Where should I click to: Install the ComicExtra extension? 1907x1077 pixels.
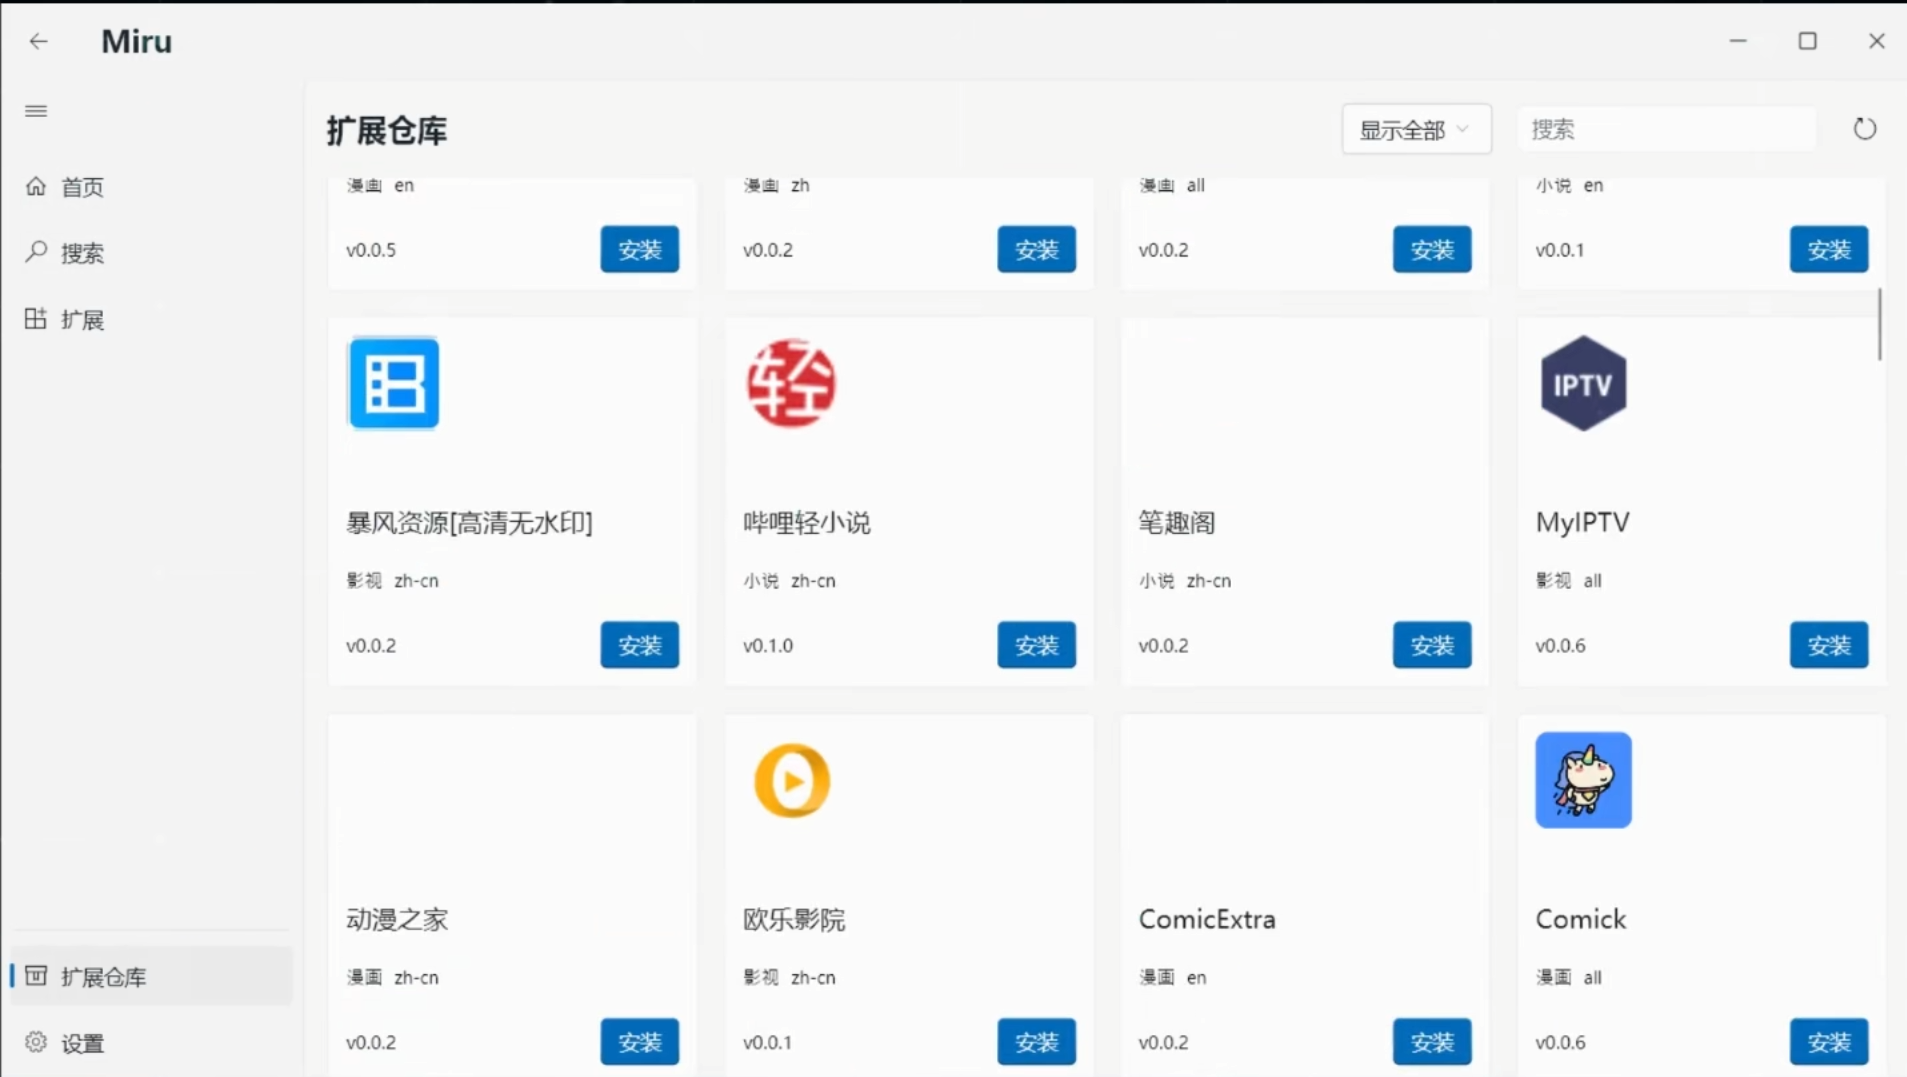click(x=1431, y=1042)
